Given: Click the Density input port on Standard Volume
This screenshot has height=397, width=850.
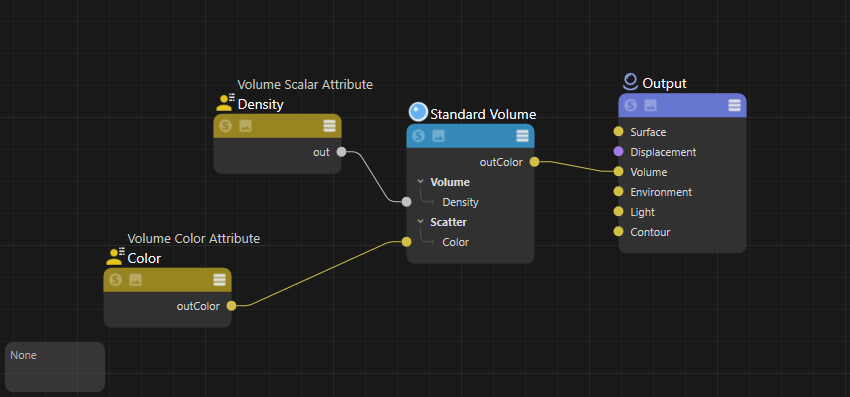Looking at the screenshot, I should tap(406, 202).
